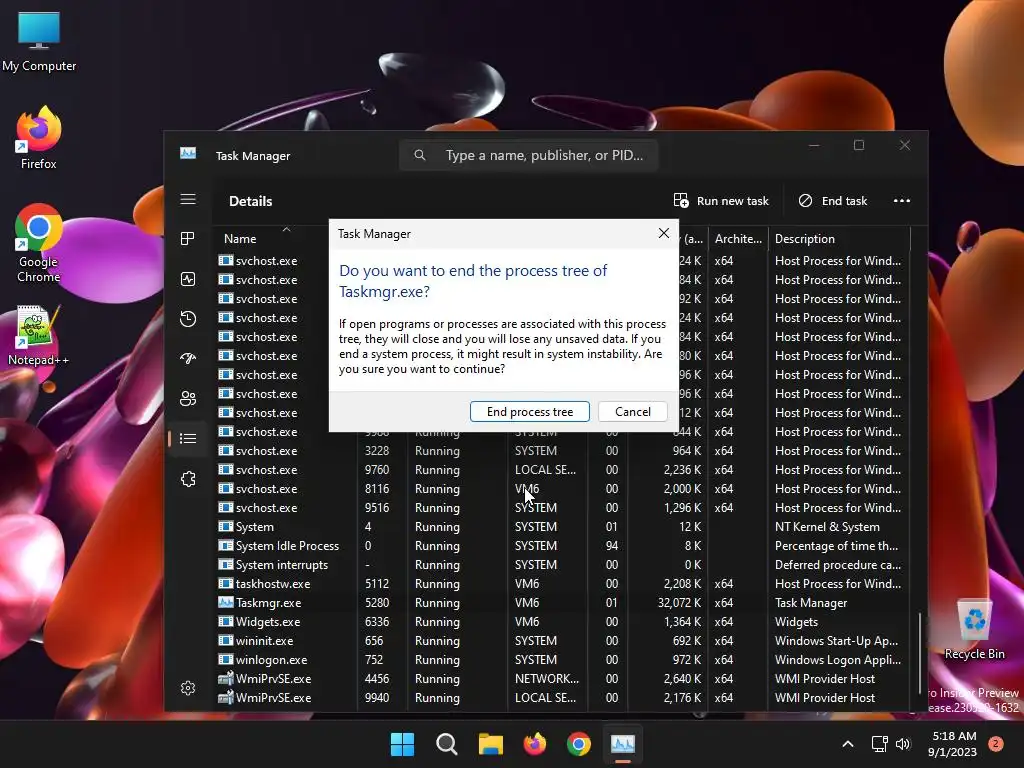Select the System Idle Process row
1024x768 pixels.
point(562,545)
